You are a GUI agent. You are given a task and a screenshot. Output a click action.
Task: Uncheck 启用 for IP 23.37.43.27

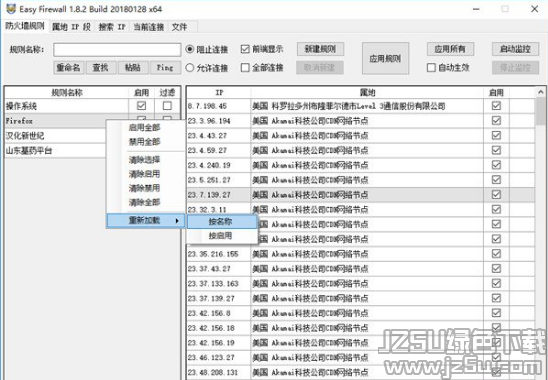496,268
